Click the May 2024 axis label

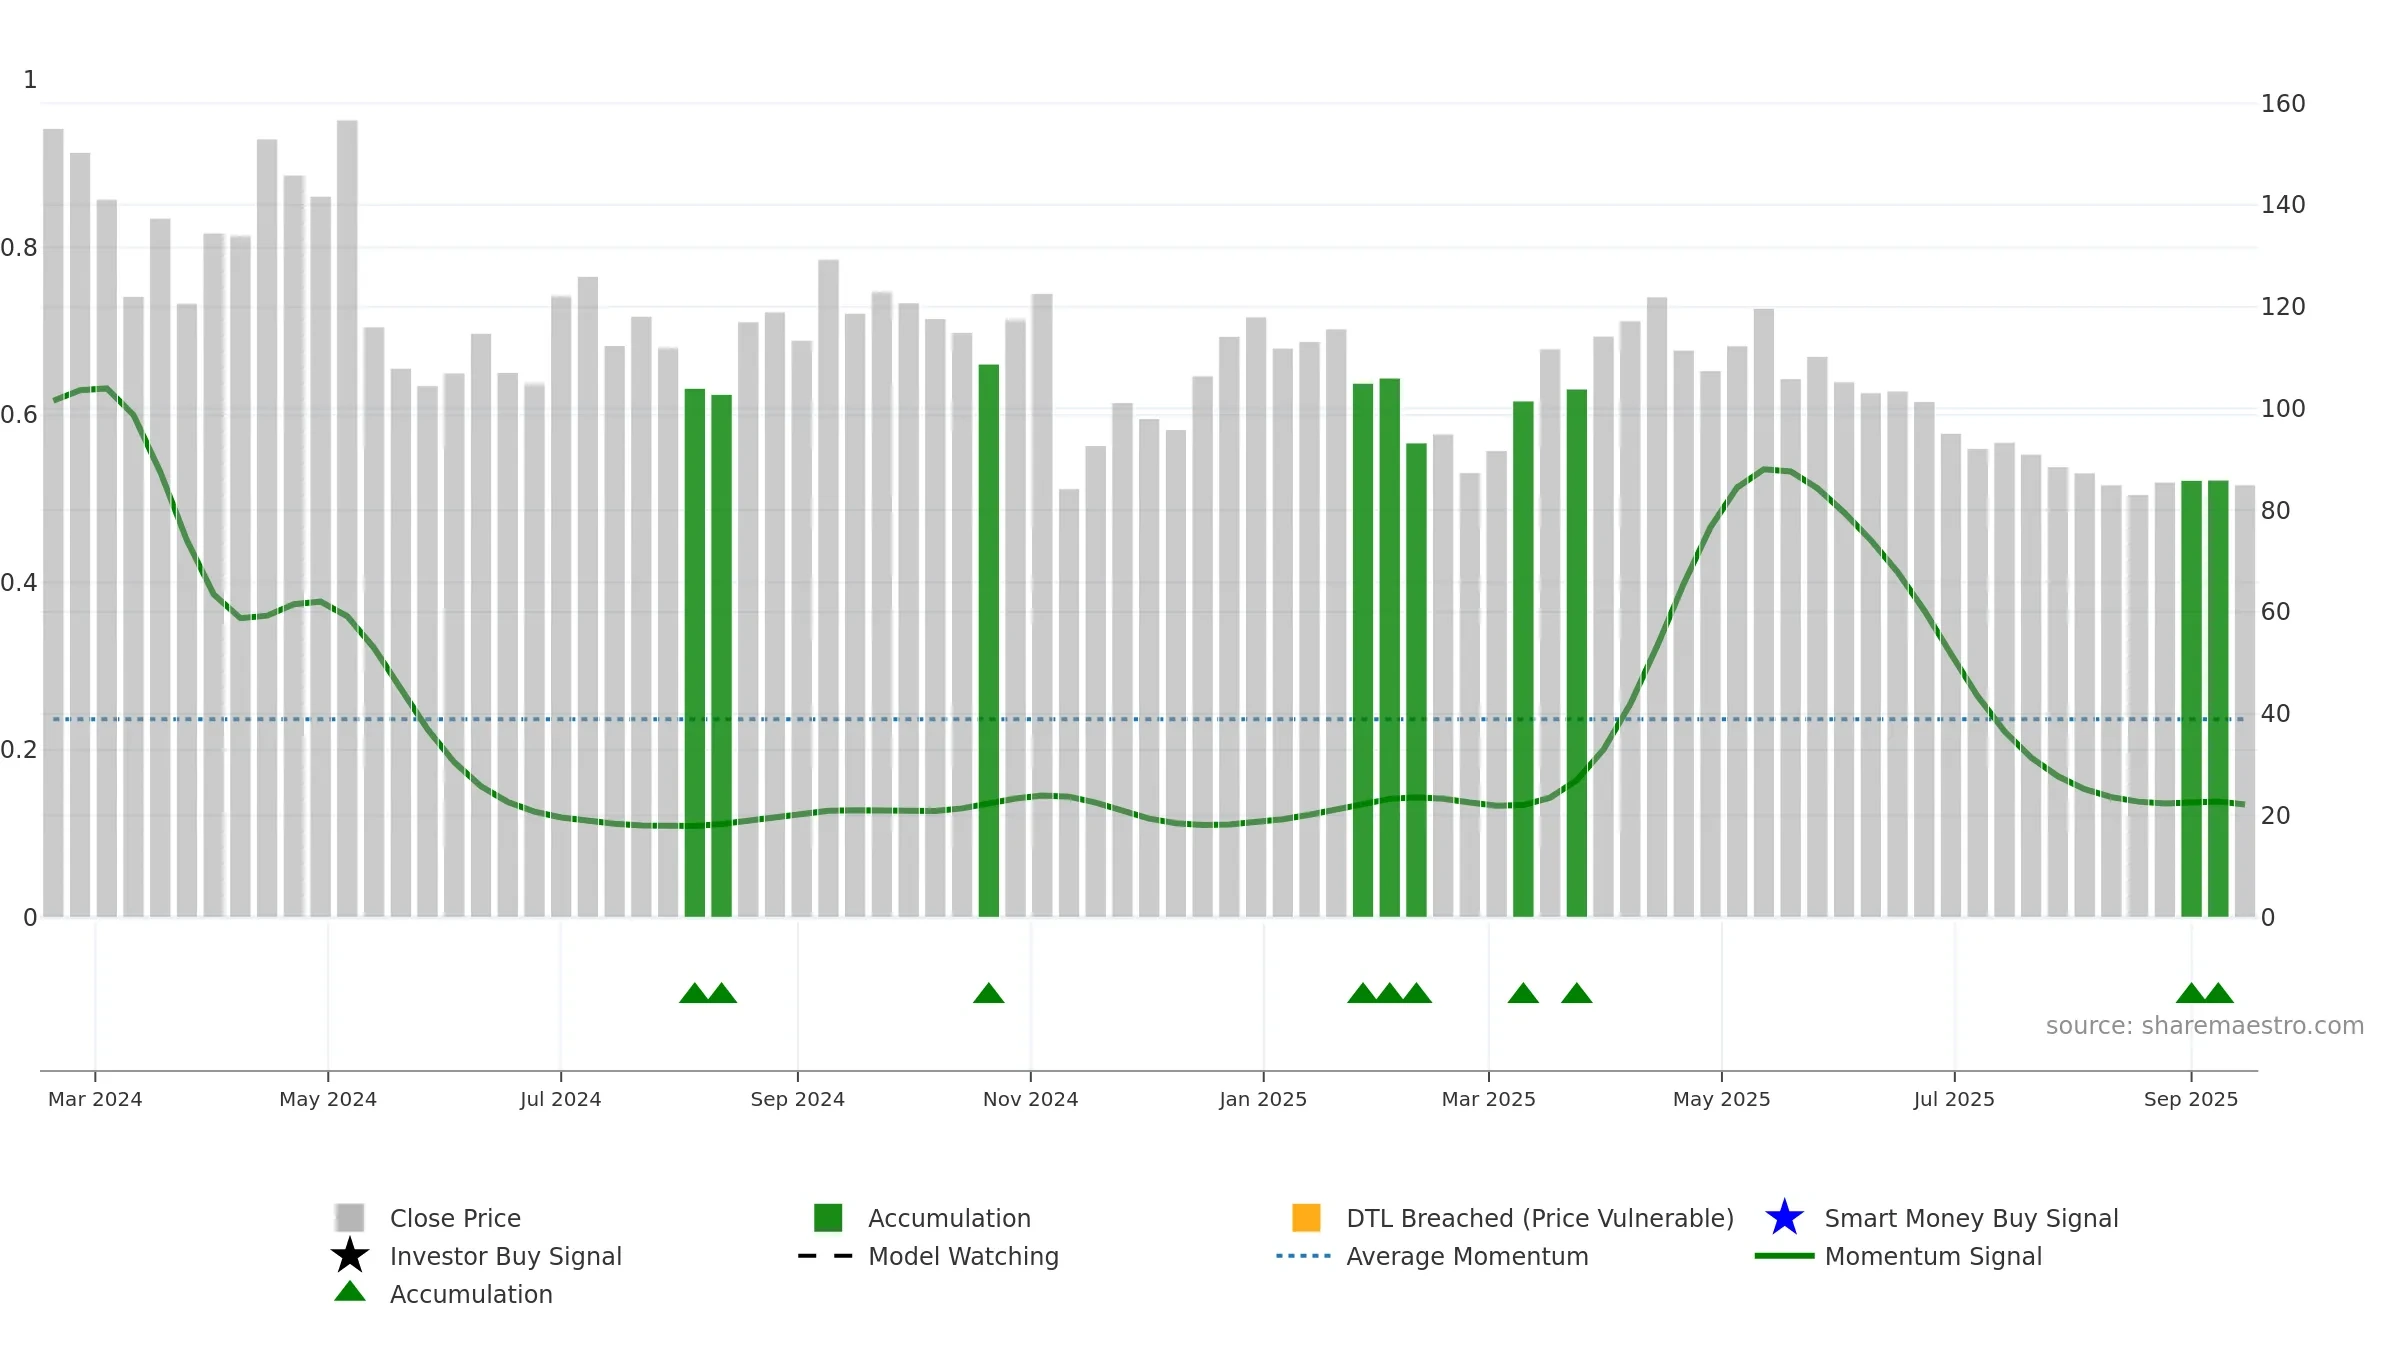click(x=328, y=1099)
